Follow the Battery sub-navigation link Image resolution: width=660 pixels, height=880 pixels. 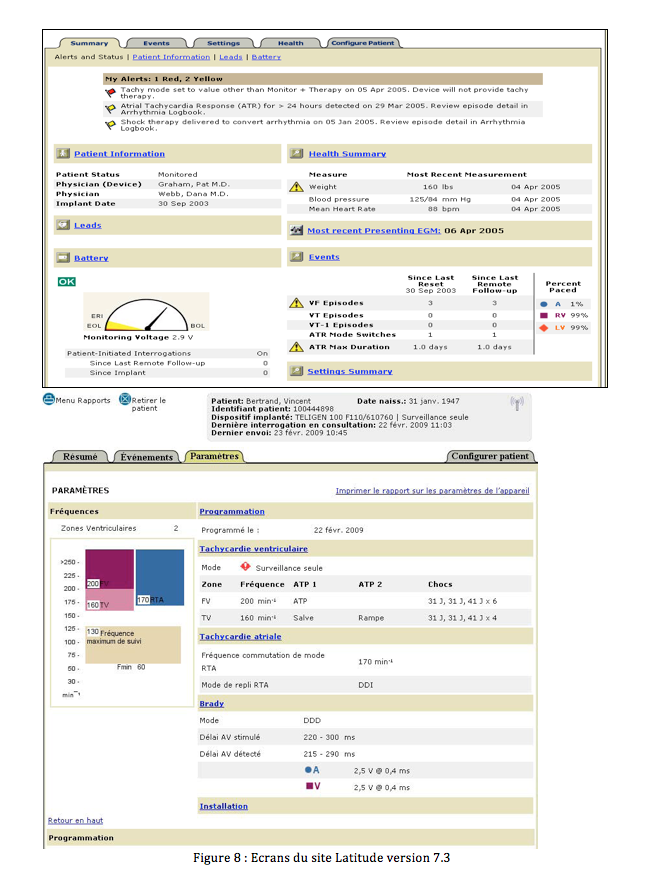coord(266,57)
